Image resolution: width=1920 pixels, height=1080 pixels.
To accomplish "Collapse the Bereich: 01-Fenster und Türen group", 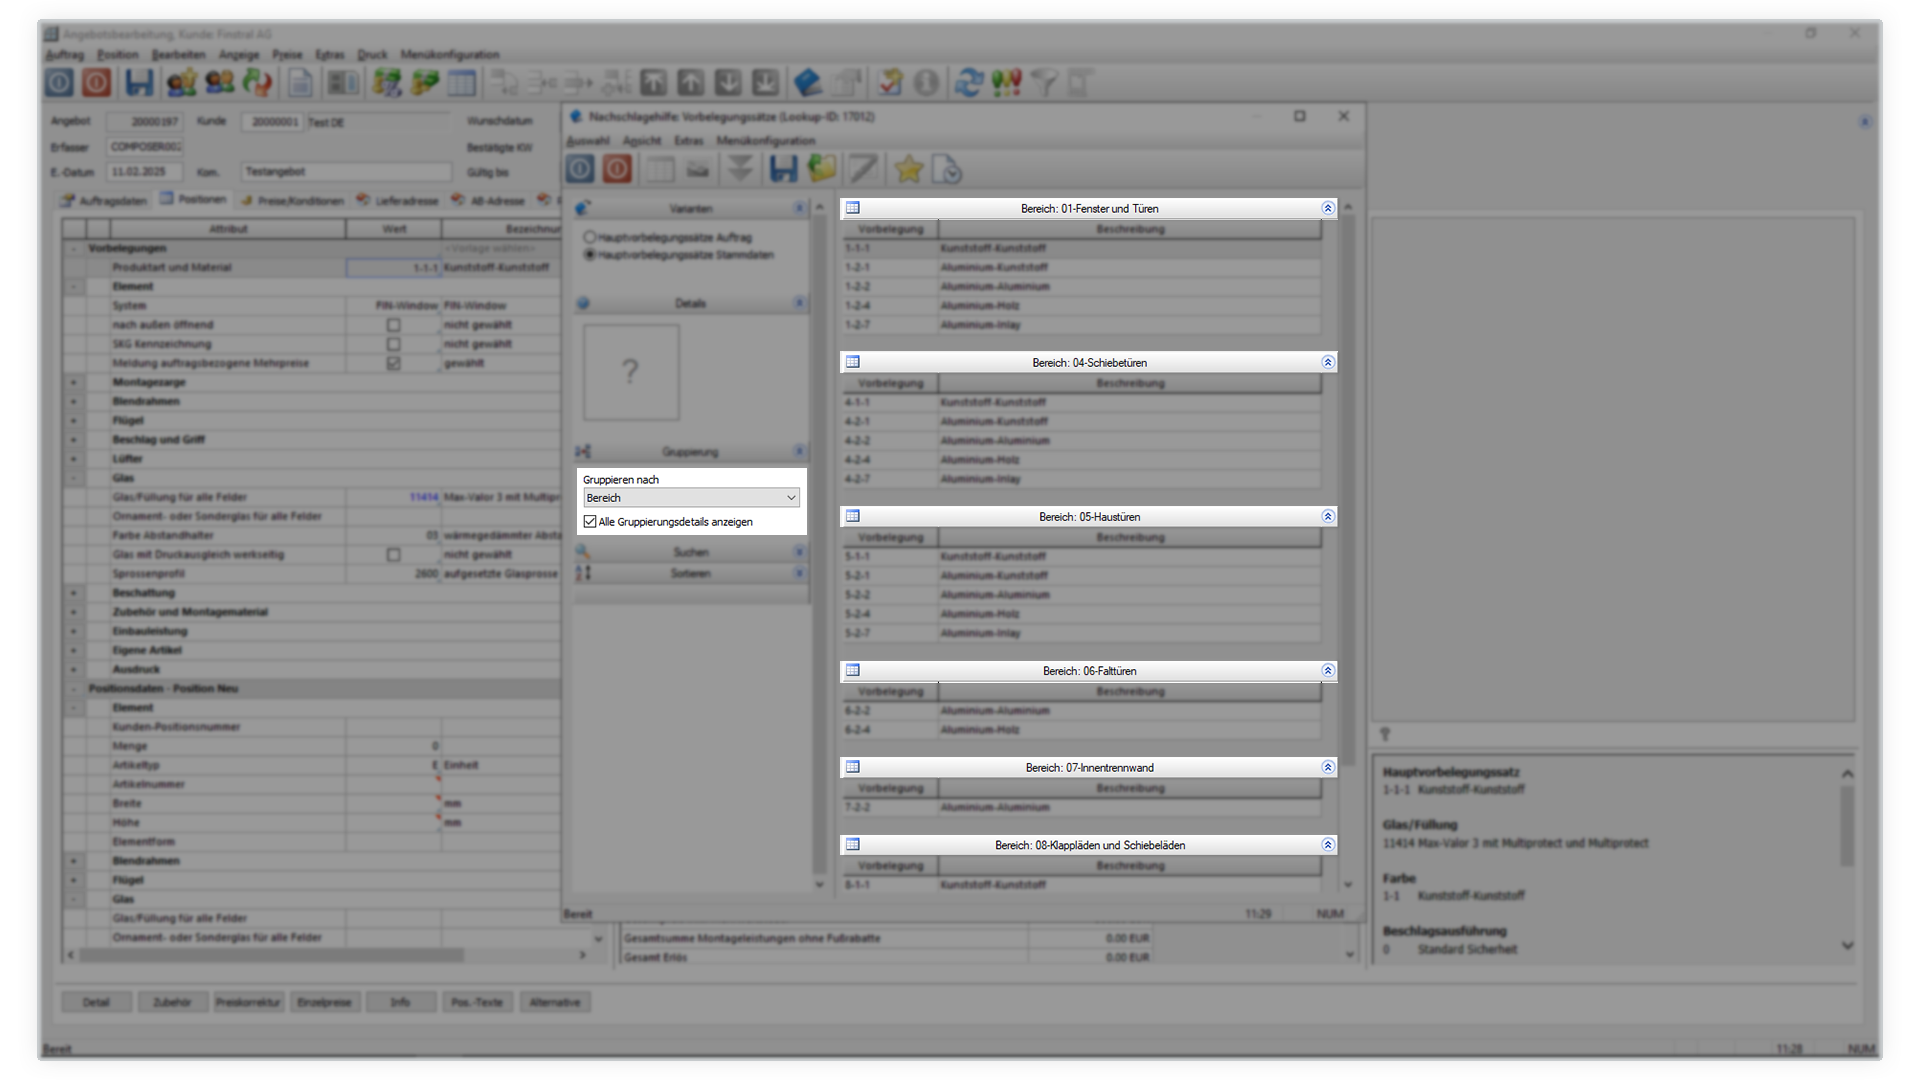I will click(1327, 209).
